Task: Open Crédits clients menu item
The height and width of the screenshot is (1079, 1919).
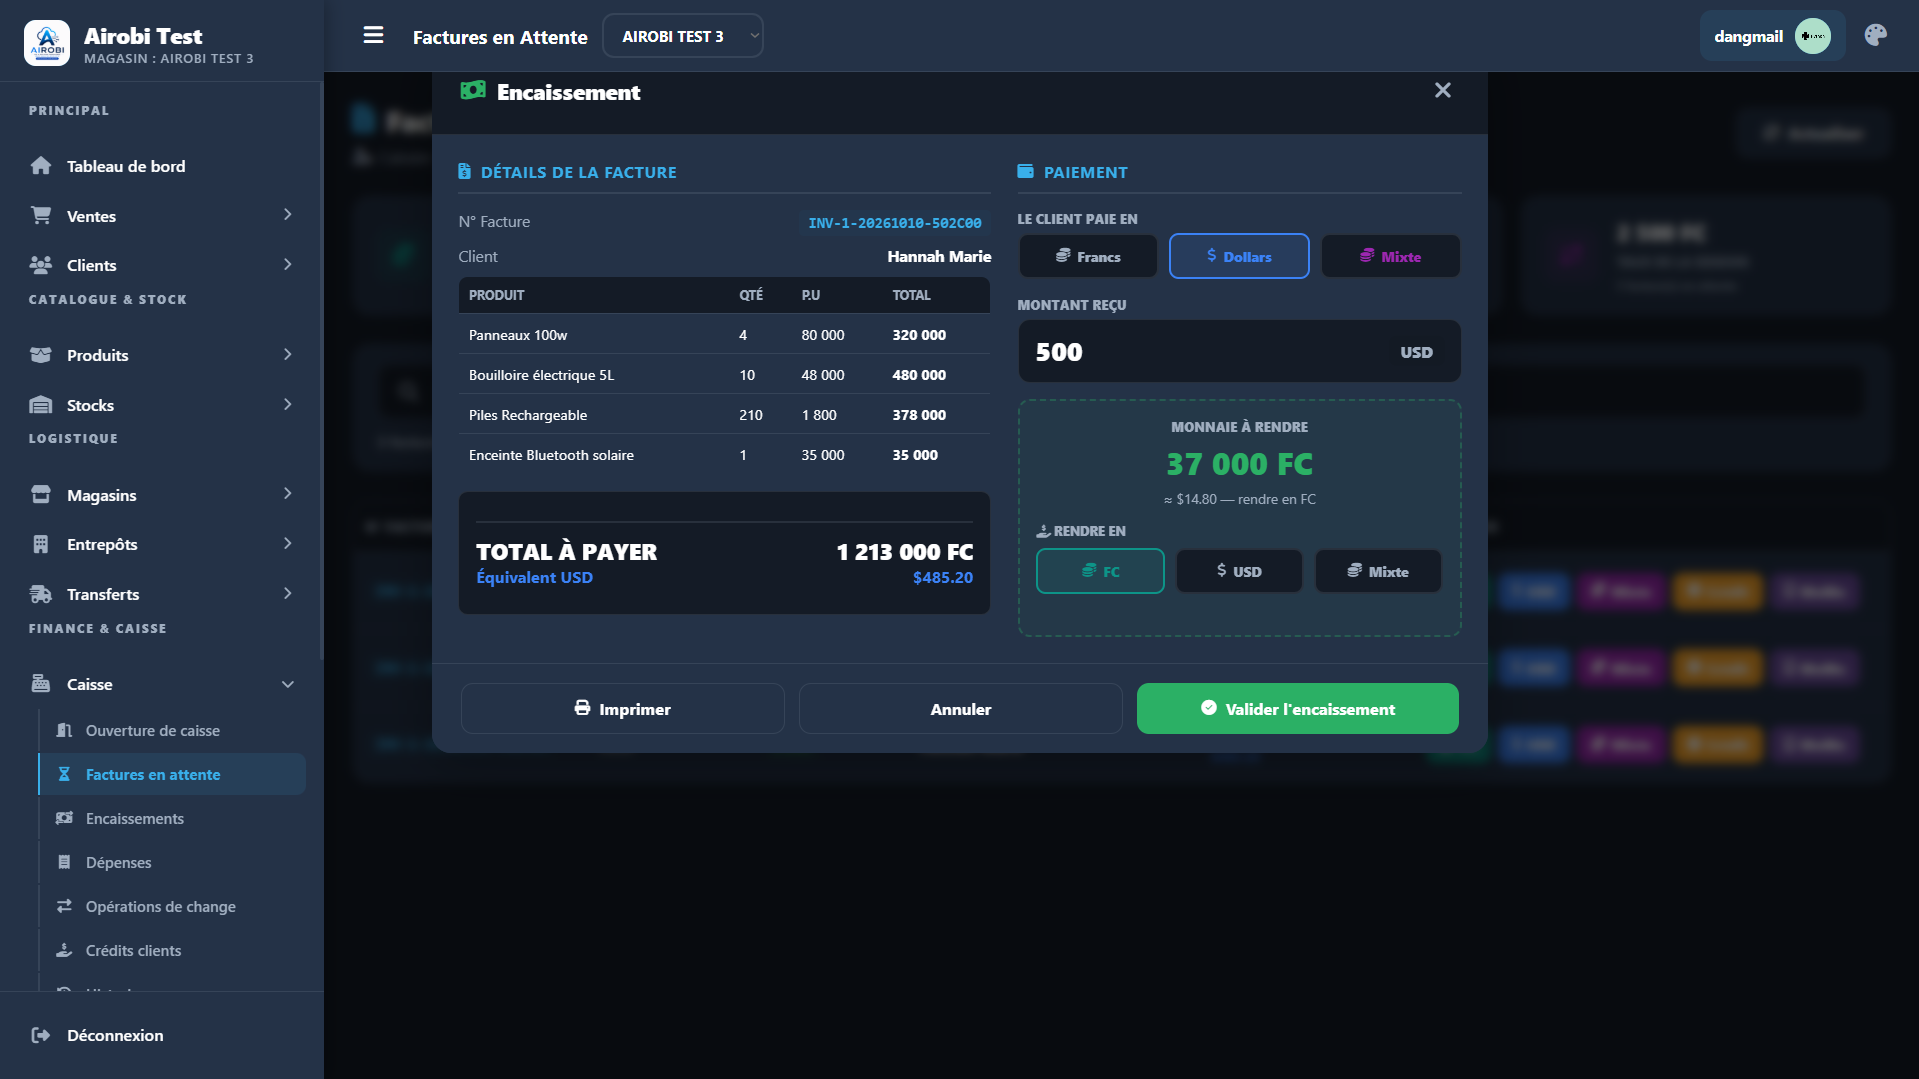Action: point(172,950)
